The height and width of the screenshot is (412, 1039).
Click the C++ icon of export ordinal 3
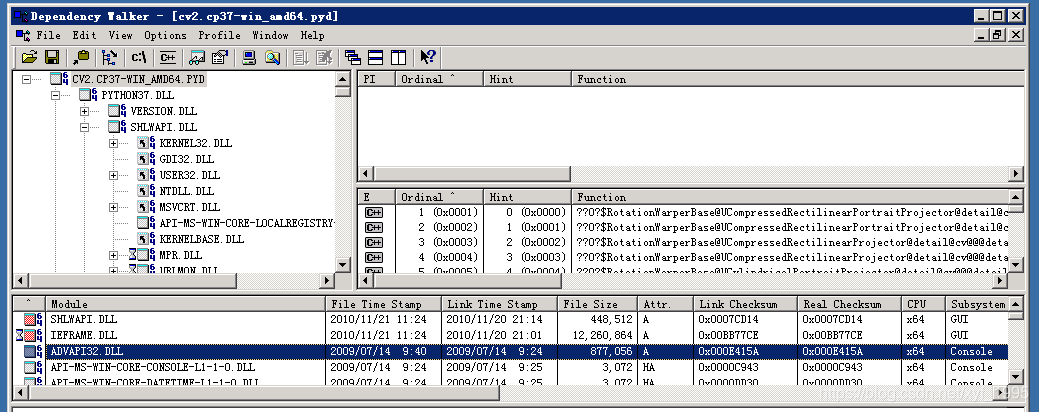(374, 242)
